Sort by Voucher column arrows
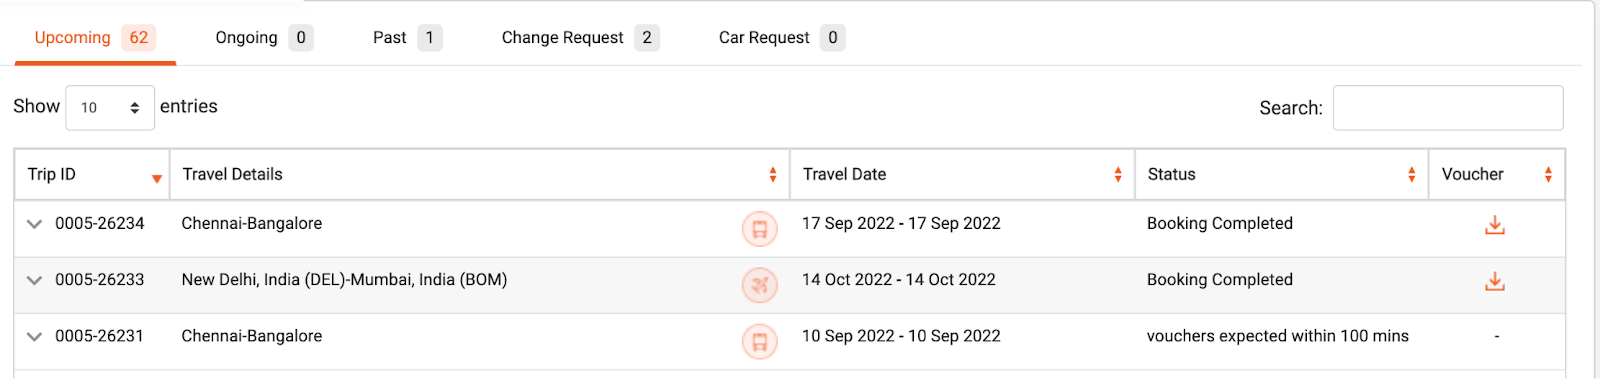The height and width of the screenshot is (379, 1600). [x=1548, y=175]
